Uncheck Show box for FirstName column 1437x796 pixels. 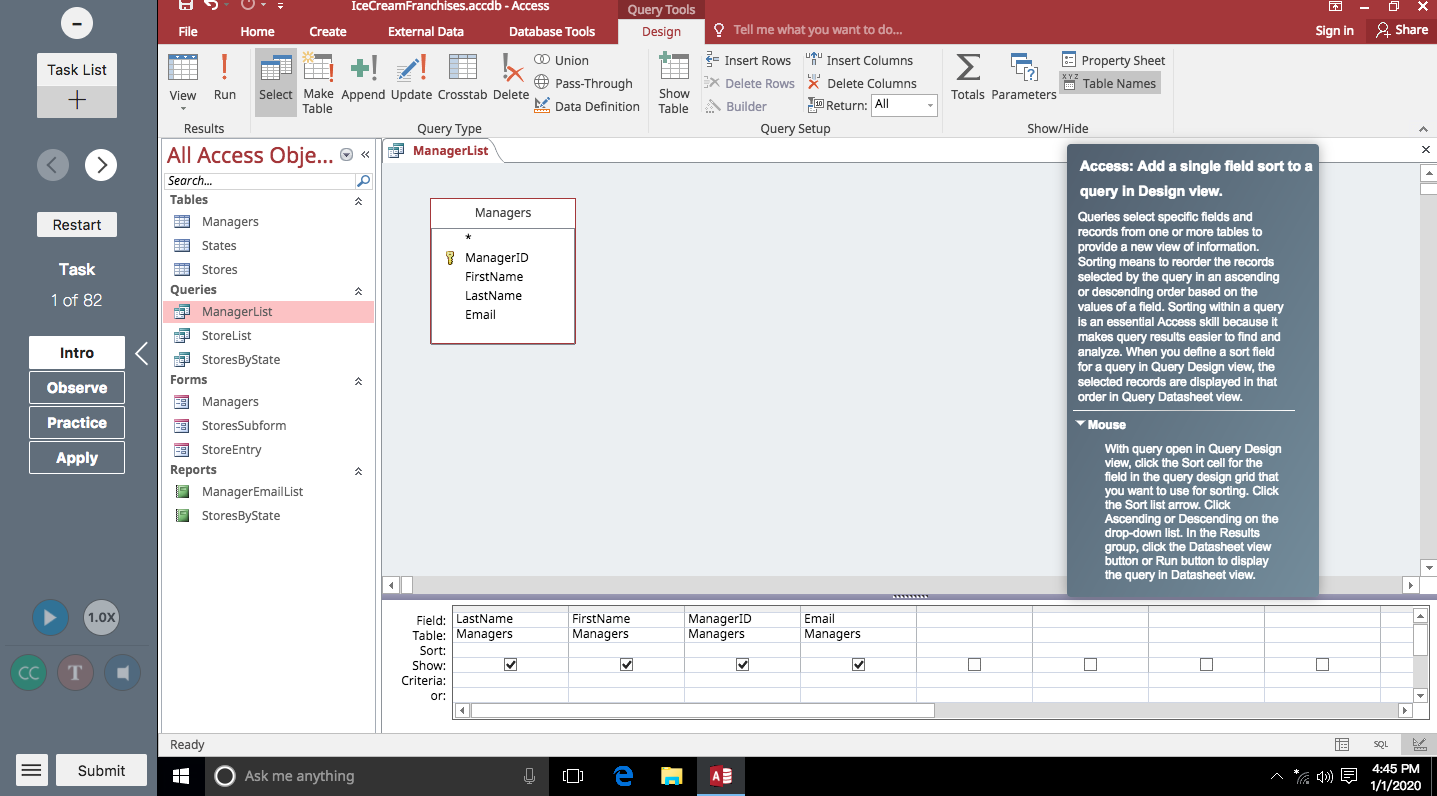pyautogui.click(x=627, y=665)
